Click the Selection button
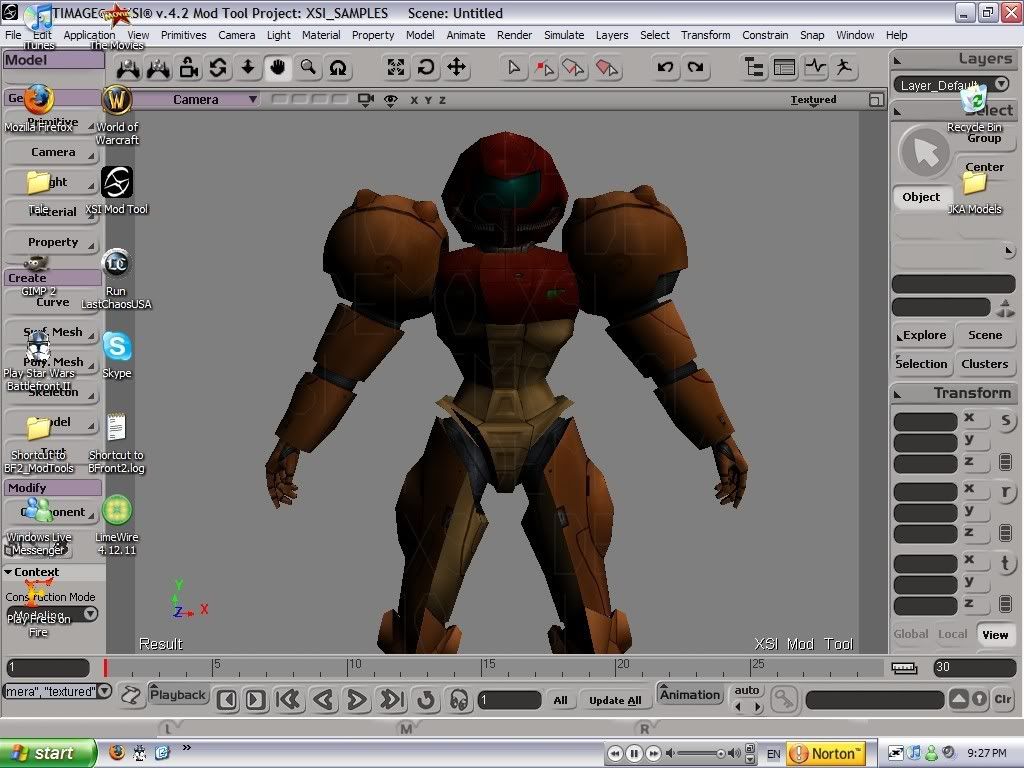This screenshot has height=768, width=1024. [921, 364]
